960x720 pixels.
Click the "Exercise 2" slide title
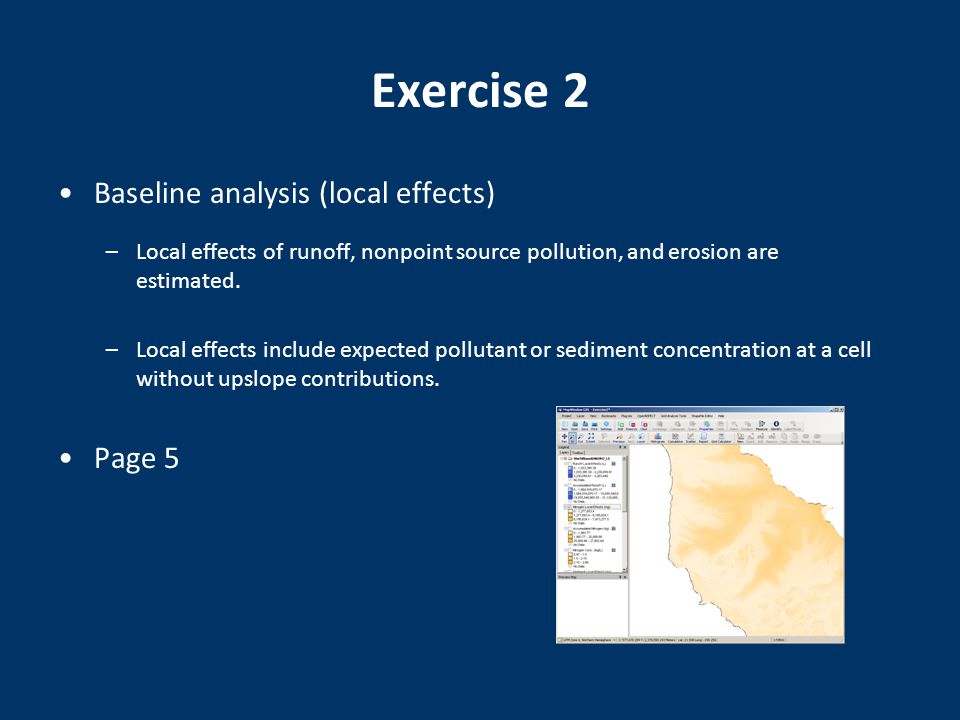pos(480,91)
